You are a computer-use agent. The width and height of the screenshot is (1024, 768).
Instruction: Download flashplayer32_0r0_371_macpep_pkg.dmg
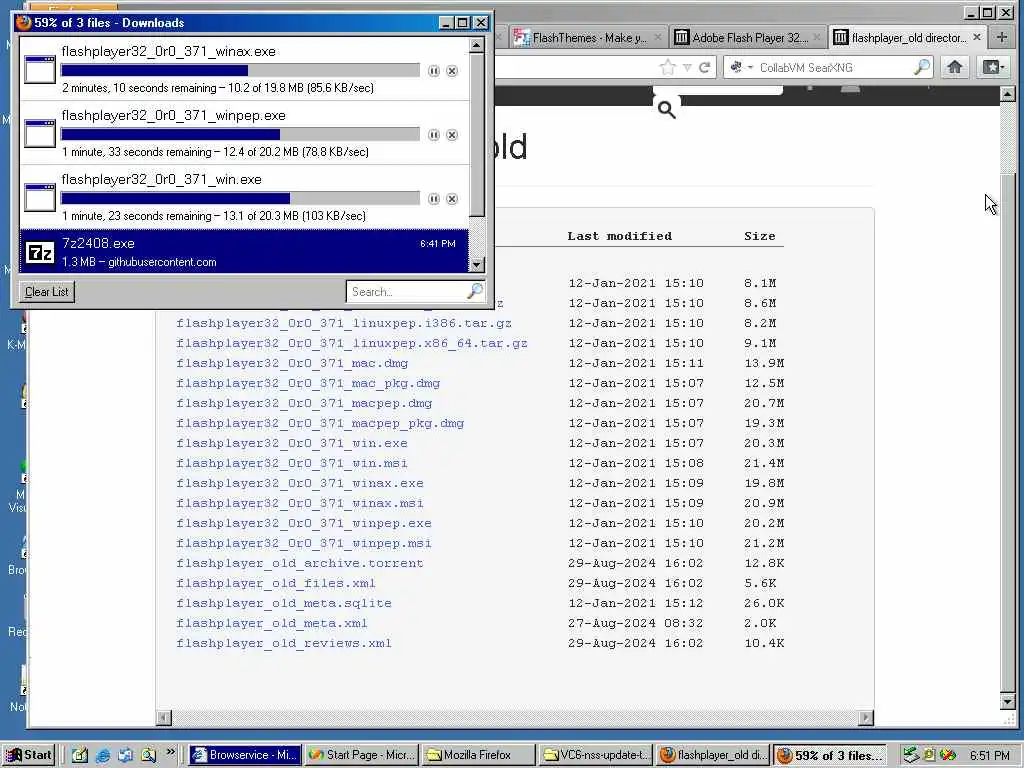pos(320,423)
